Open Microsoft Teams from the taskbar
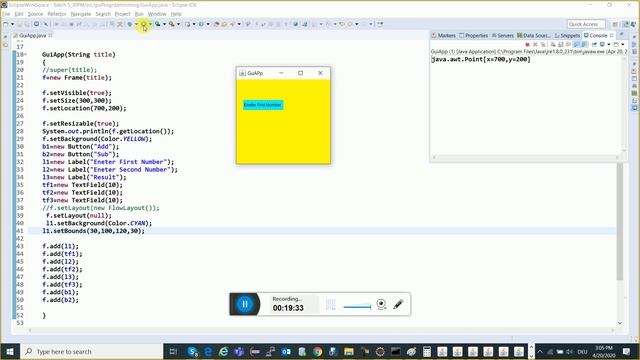This screenshot has width=640, height=360. coord(239,351)
